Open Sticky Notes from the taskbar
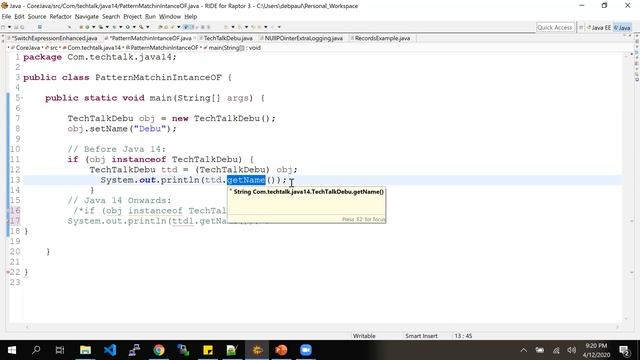This screenshot has height=360, width=640. pyautogui.click(x=208, y=350)
